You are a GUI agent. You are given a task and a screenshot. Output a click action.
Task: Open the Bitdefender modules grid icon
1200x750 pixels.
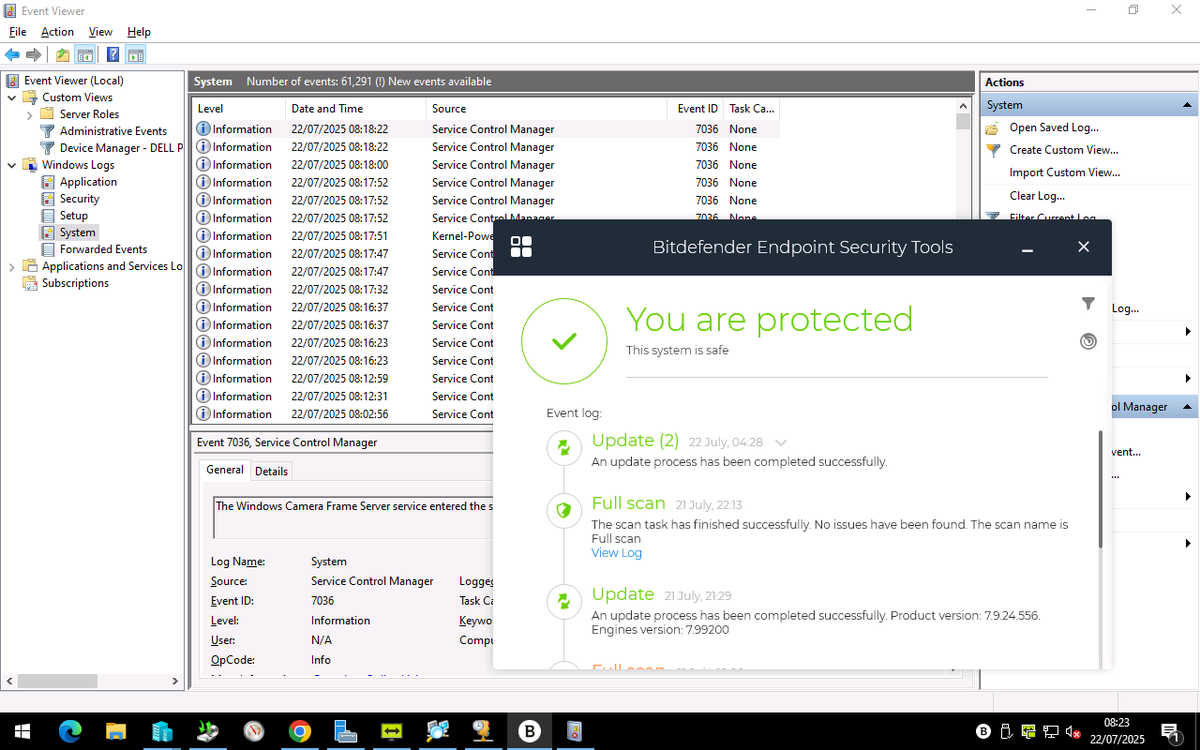click(x=521, y=247)
